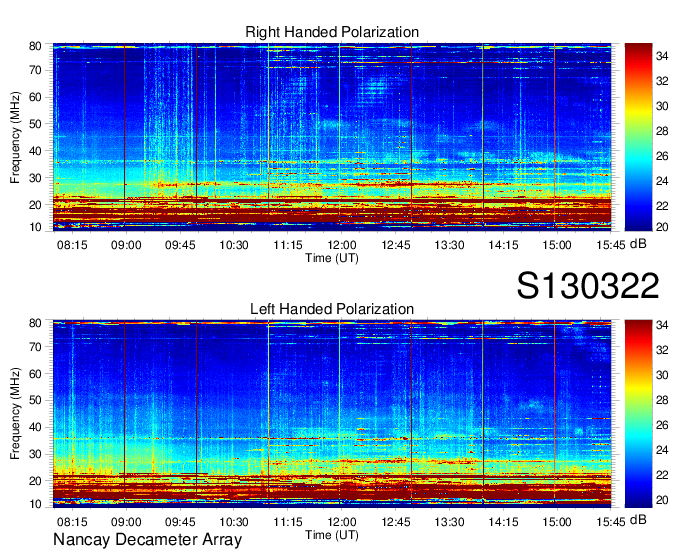Click the "22" value on Right Handed colorbar
This screenshot has height=552, width=680.
click(x=662, y=206)
